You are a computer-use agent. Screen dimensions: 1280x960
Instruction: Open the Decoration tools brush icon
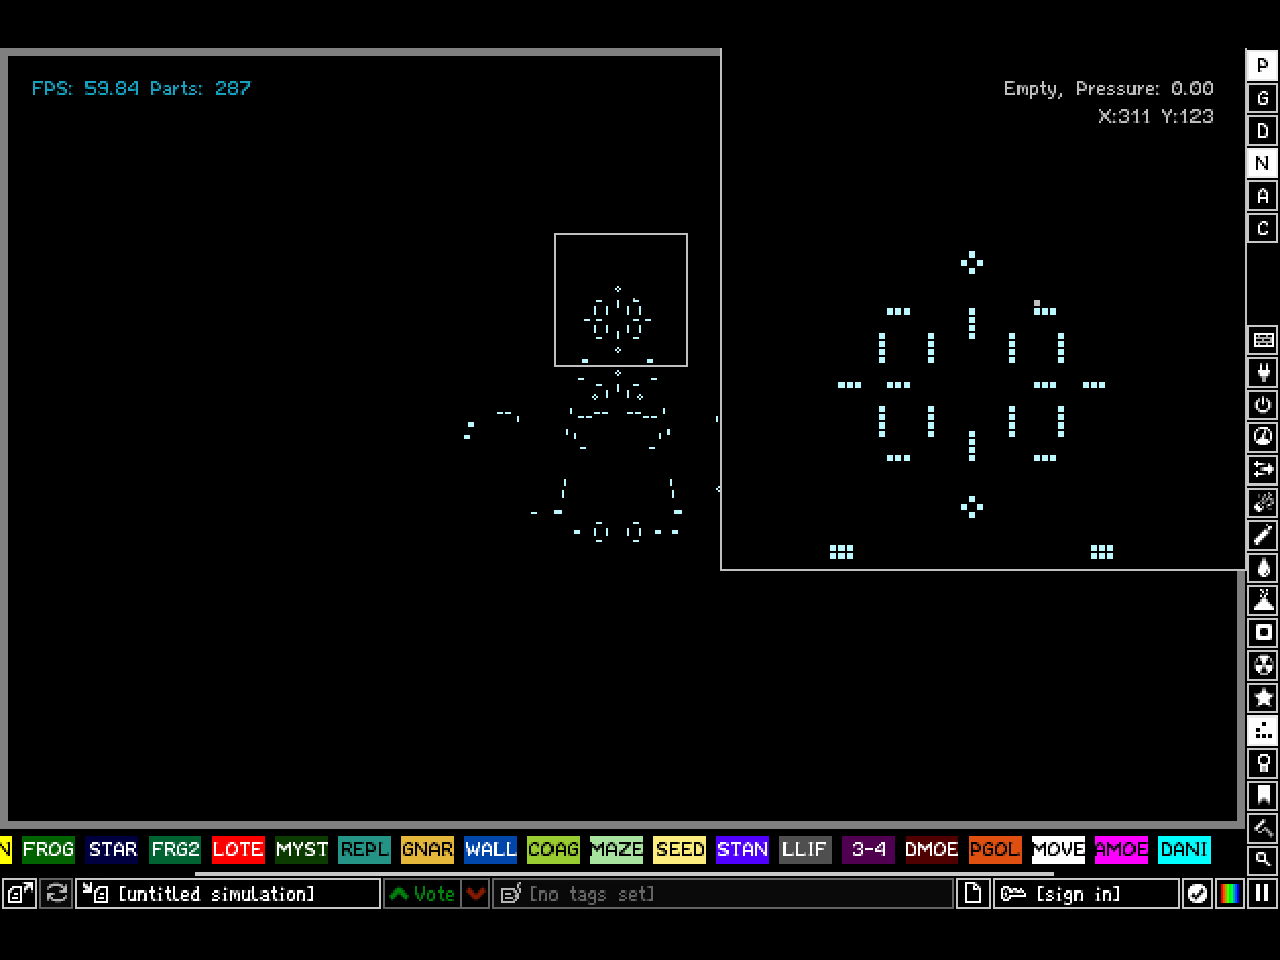point(1263,827)
